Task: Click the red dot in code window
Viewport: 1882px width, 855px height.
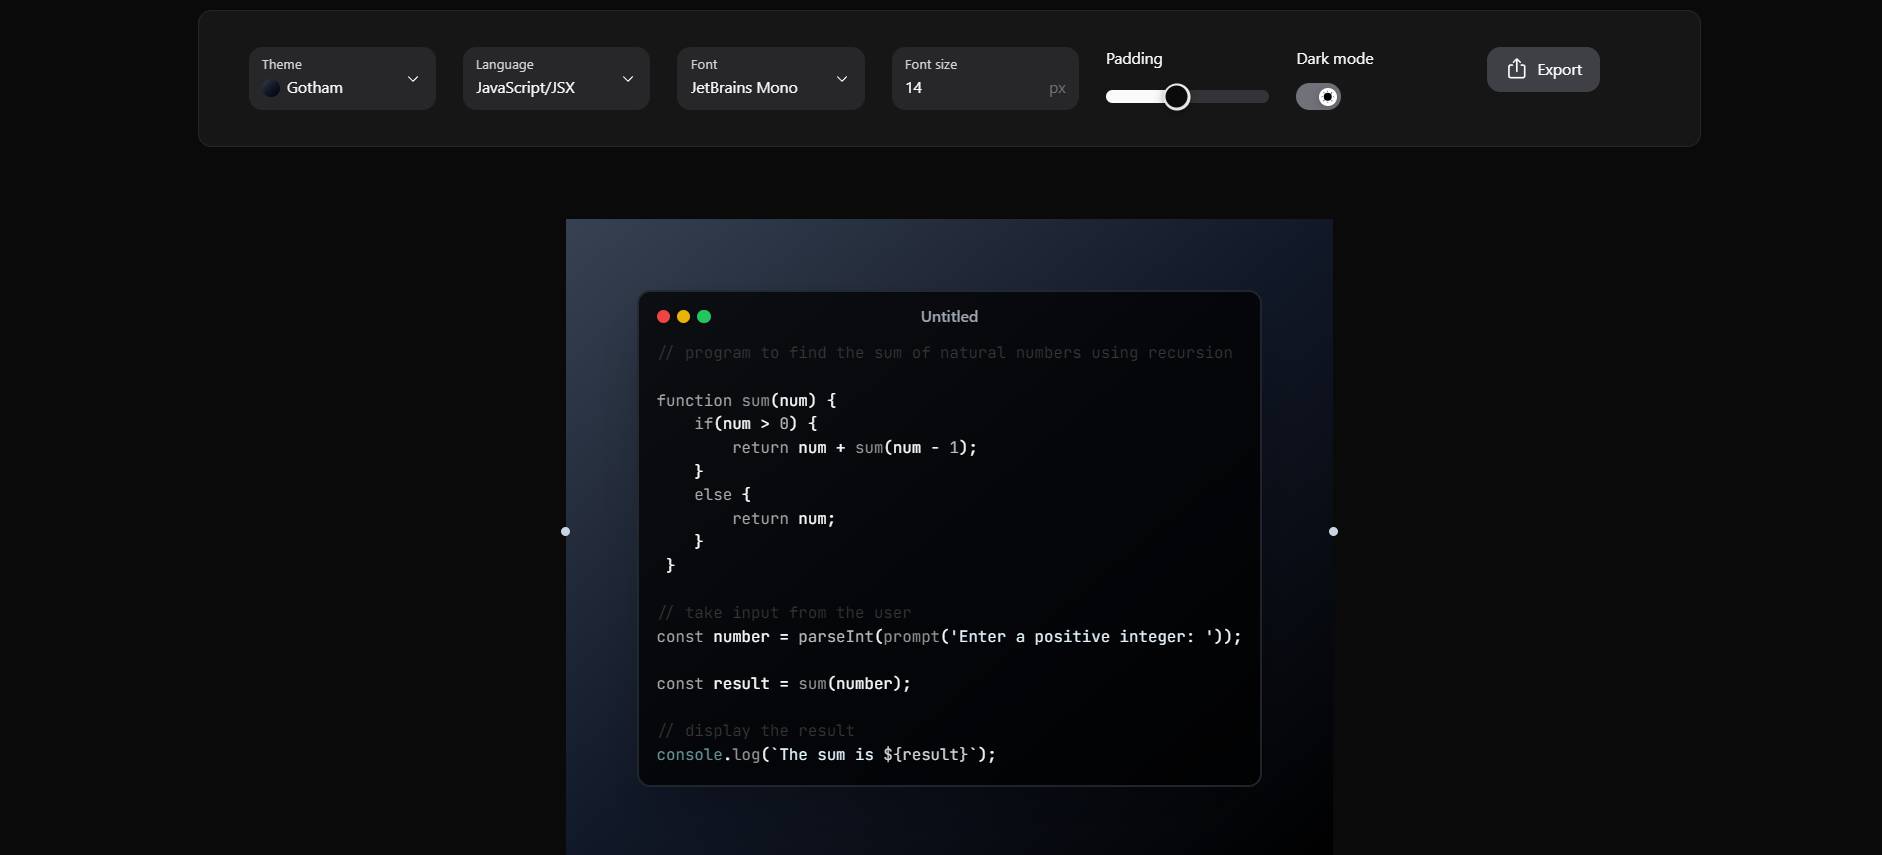Action: 663,316
